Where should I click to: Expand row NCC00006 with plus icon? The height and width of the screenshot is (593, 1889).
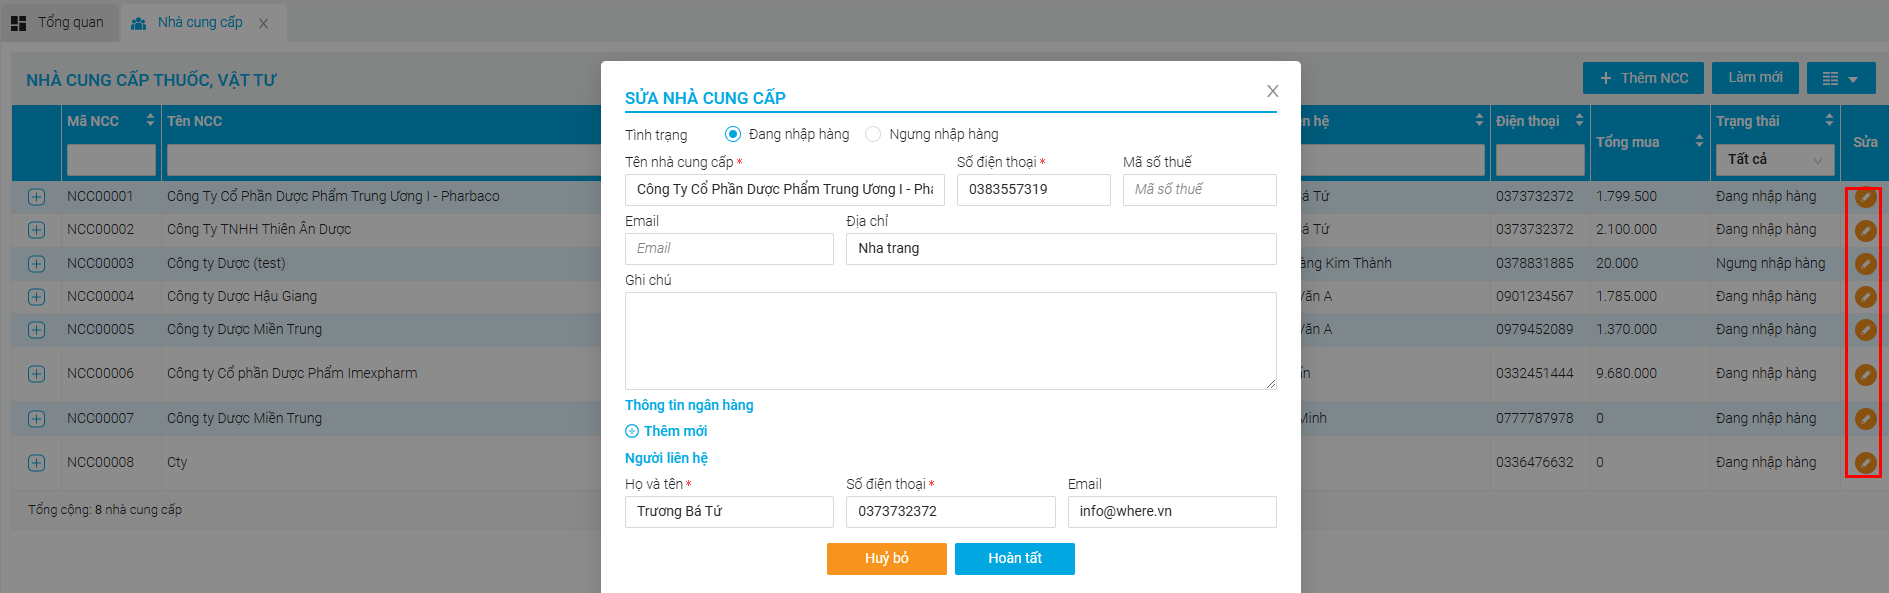point(37,374)
